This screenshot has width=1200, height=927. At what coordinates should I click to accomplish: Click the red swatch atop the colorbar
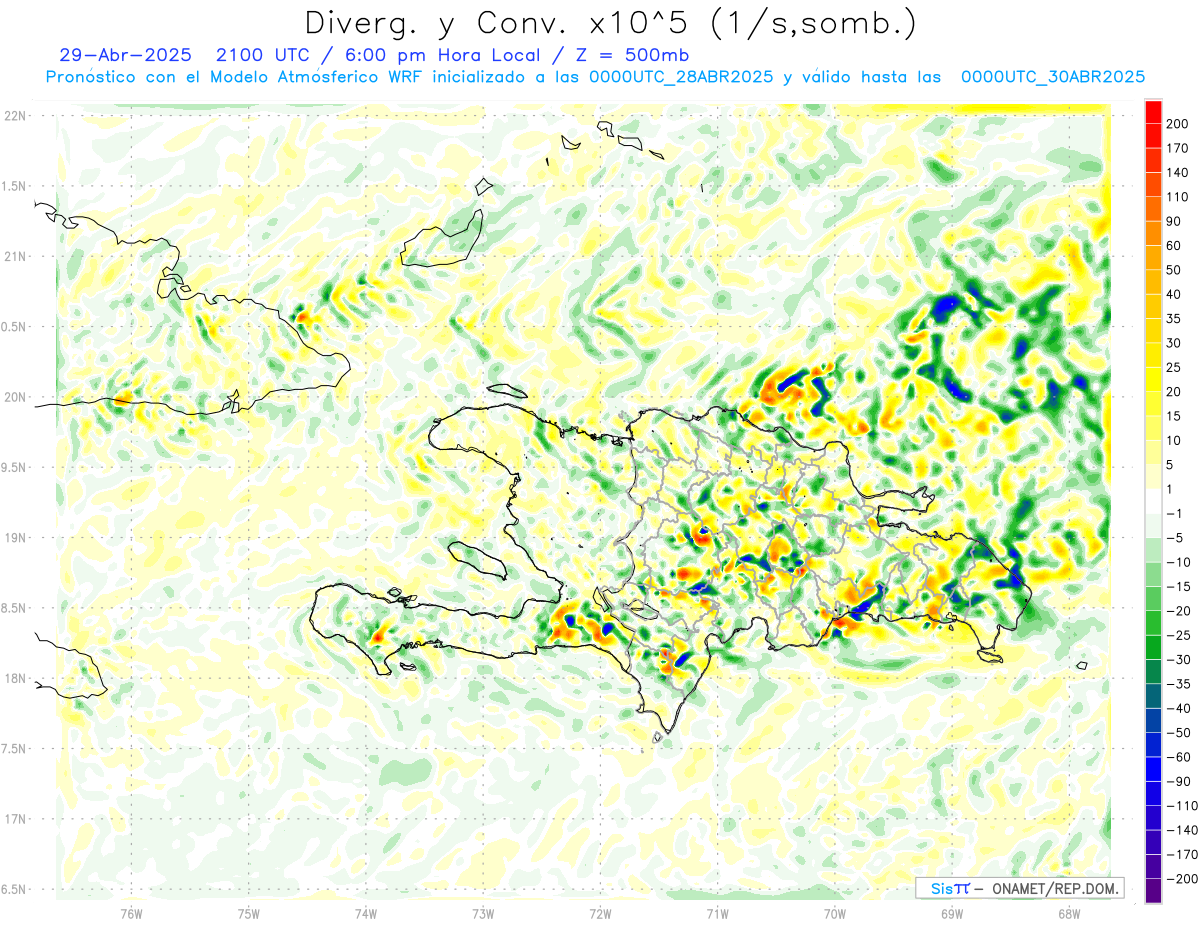[1153, 112]
